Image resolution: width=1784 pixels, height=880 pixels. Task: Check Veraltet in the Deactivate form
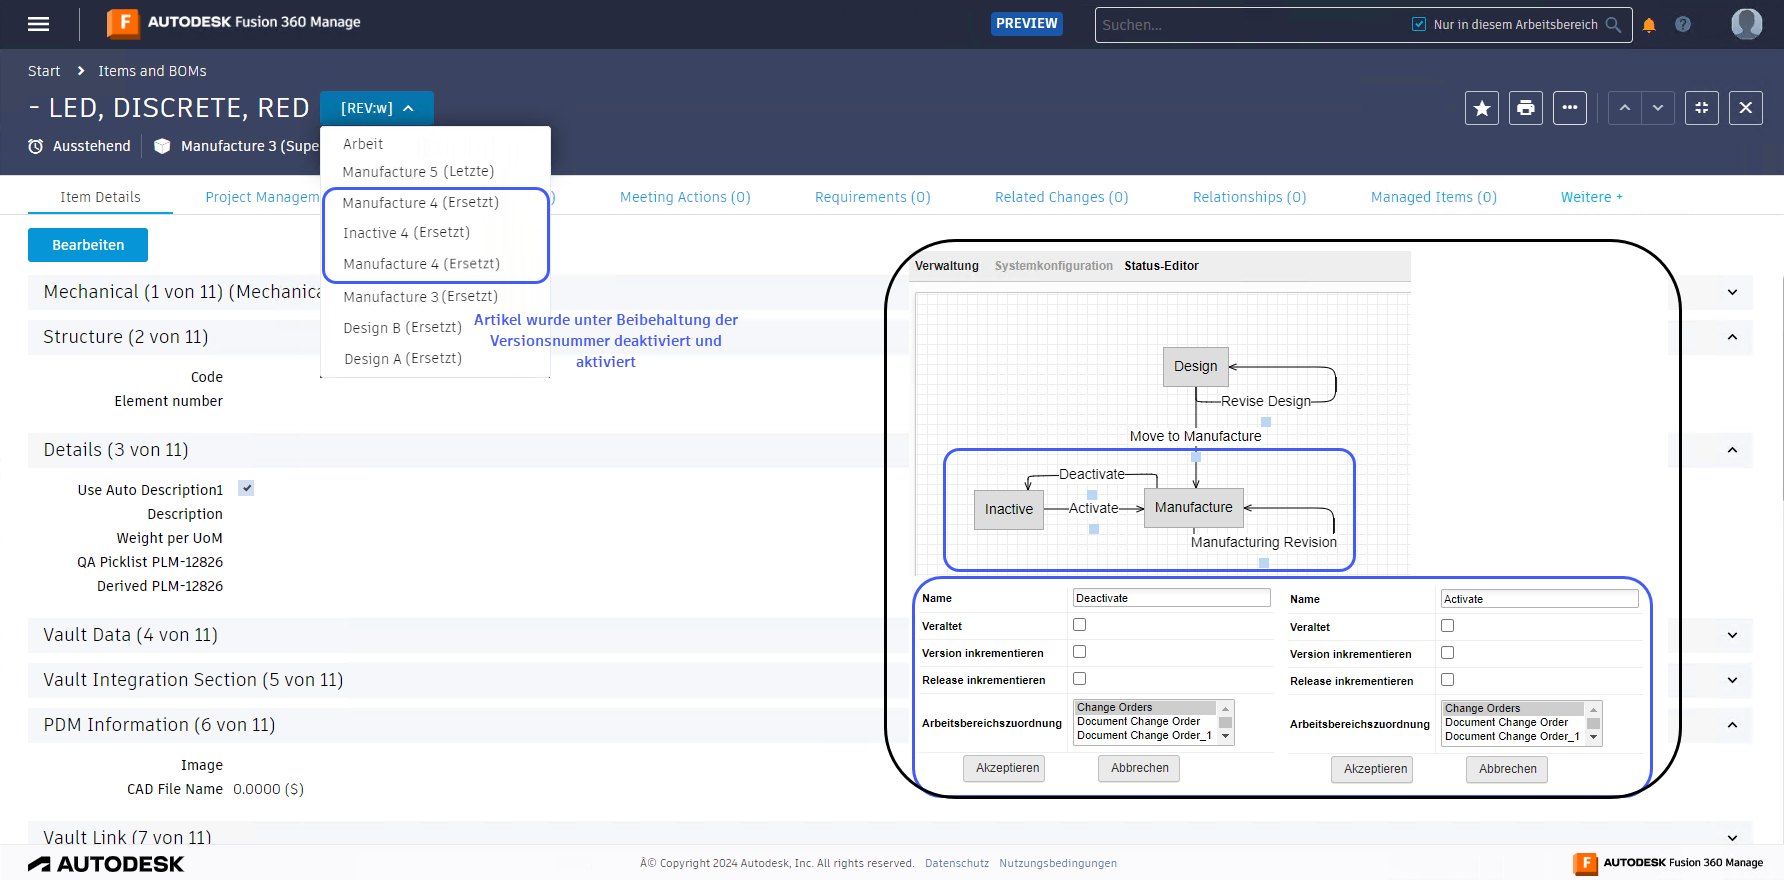point(1080,625)
